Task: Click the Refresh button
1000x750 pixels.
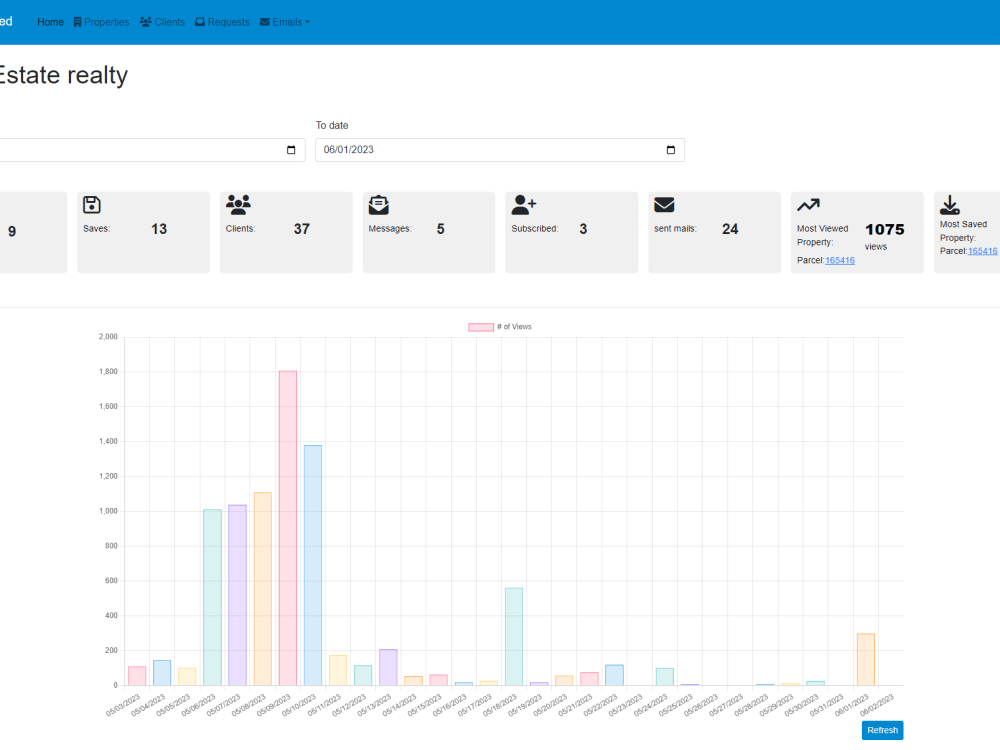Action: tap(882, 730)
